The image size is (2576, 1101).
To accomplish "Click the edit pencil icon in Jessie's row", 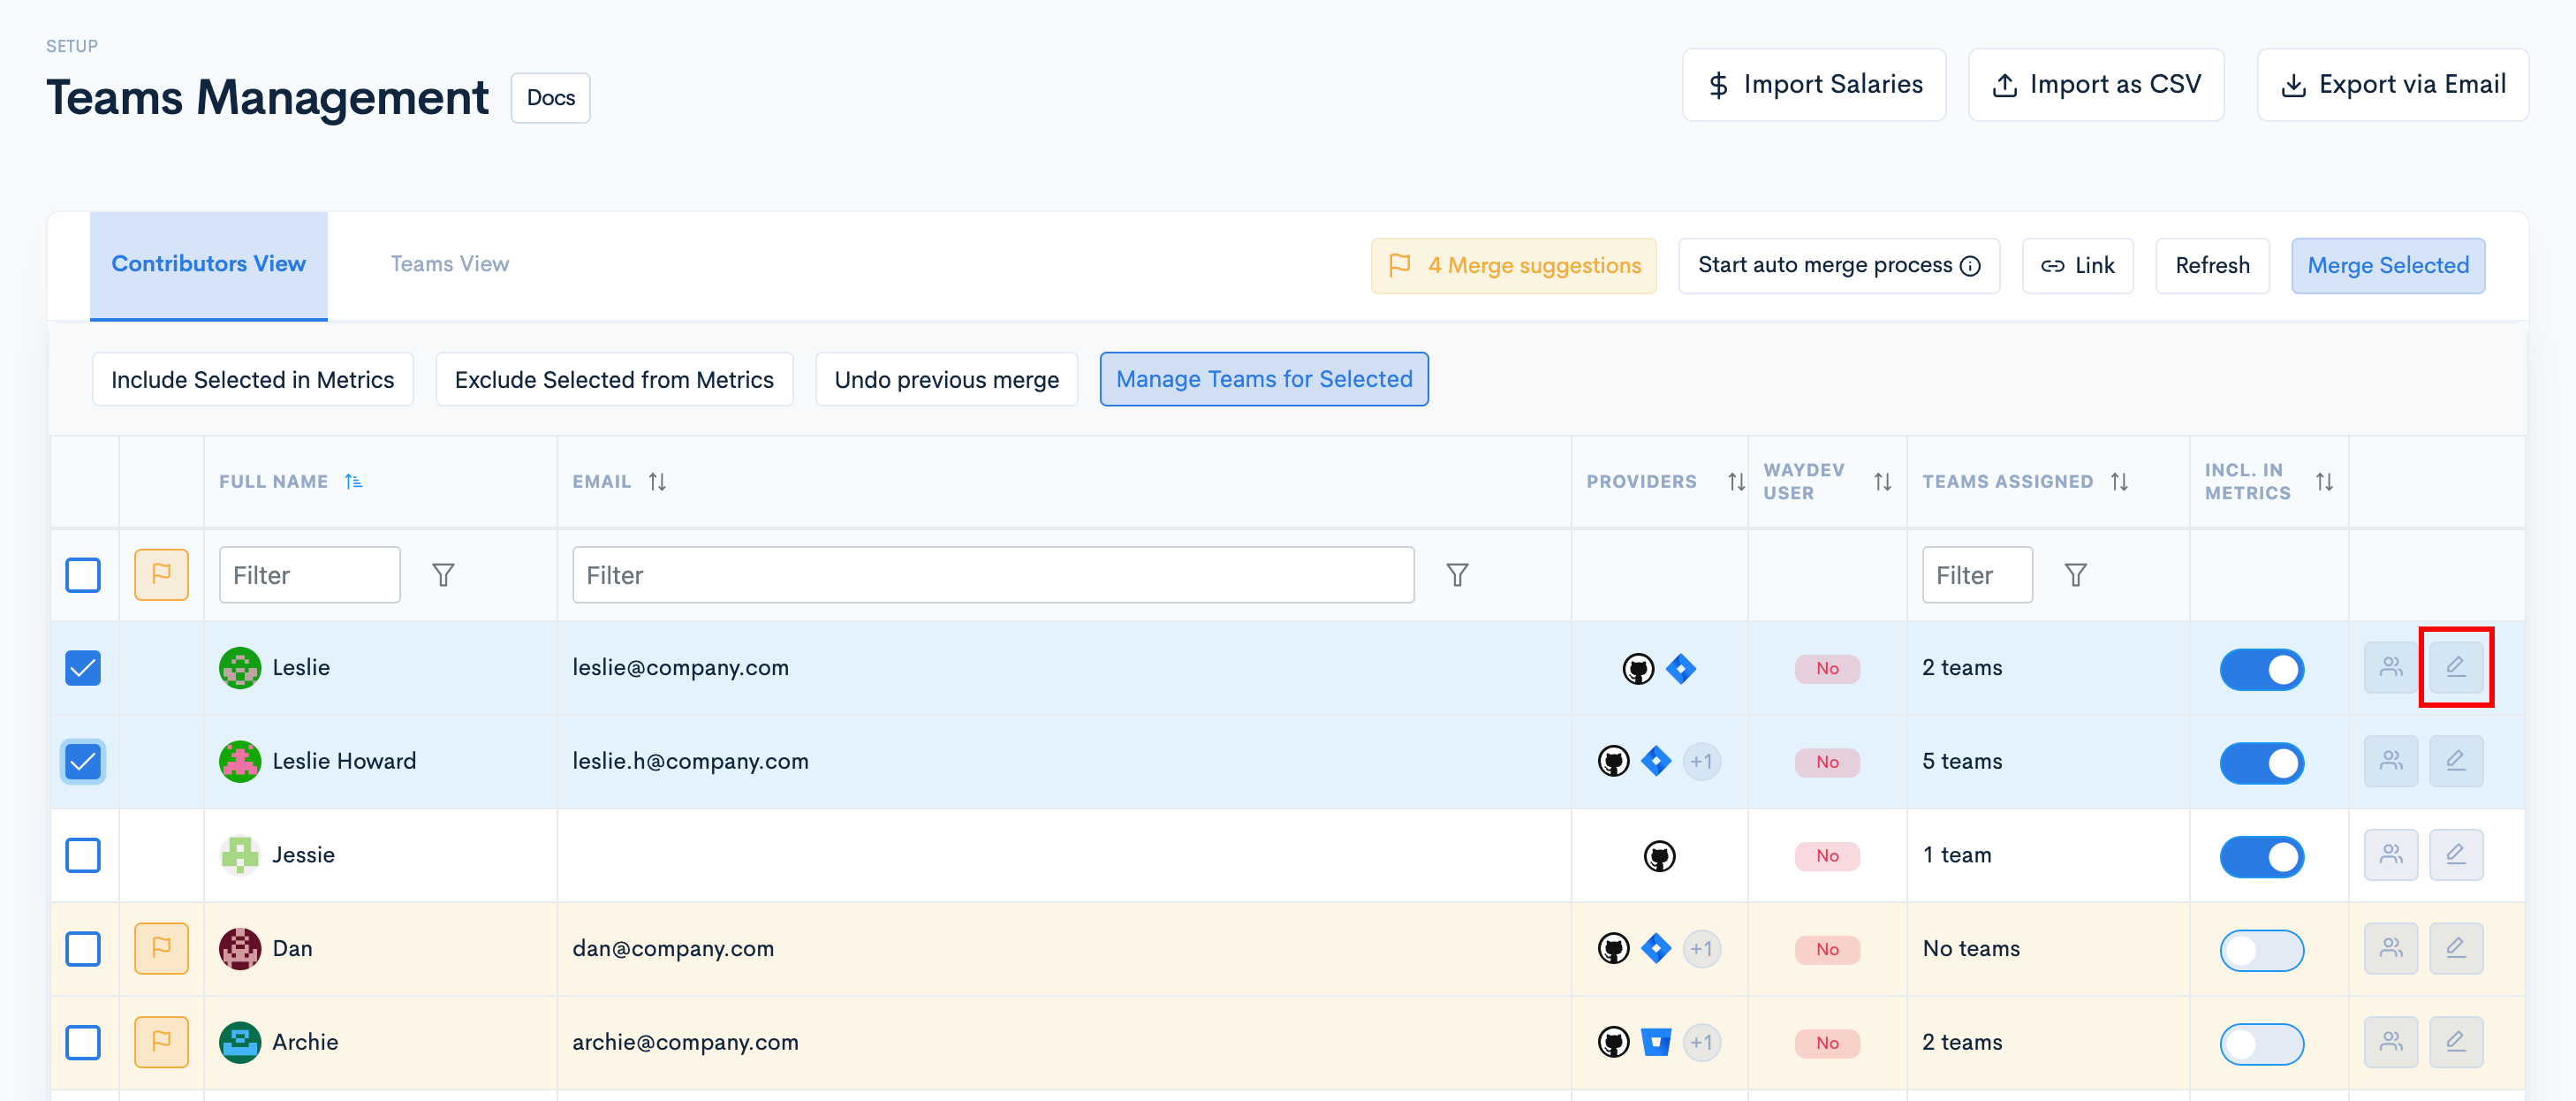I will click(x=2455, y=855).
